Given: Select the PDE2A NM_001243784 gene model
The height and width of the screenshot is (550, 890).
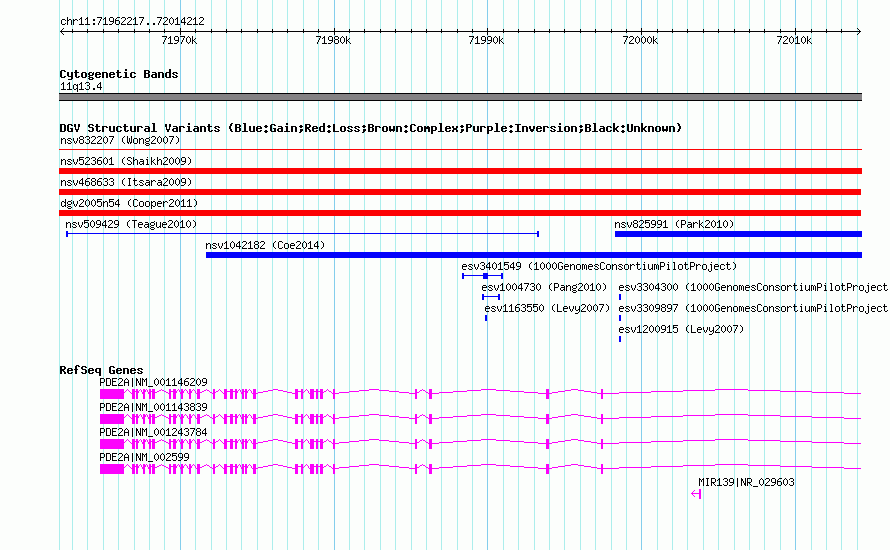Looking at the screenshot, I should click(480, 443).
